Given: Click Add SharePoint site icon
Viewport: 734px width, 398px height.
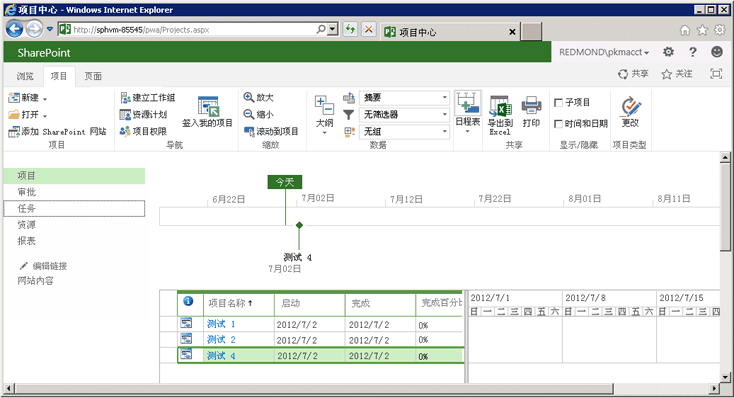Looking at the screenshot, I should 13,132.
